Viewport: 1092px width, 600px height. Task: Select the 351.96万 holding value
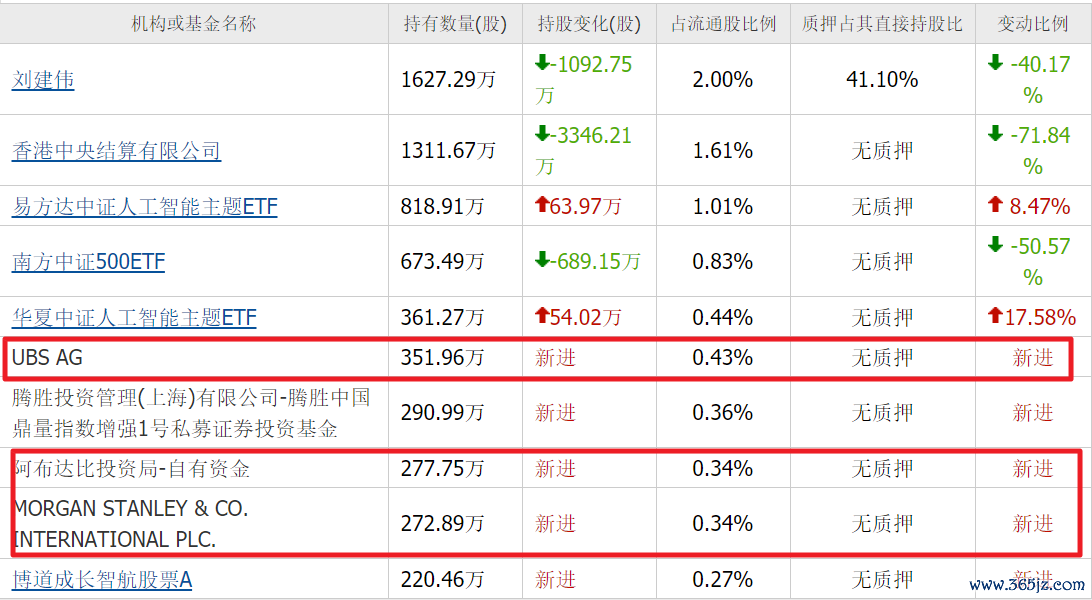[x=442, y=358]
